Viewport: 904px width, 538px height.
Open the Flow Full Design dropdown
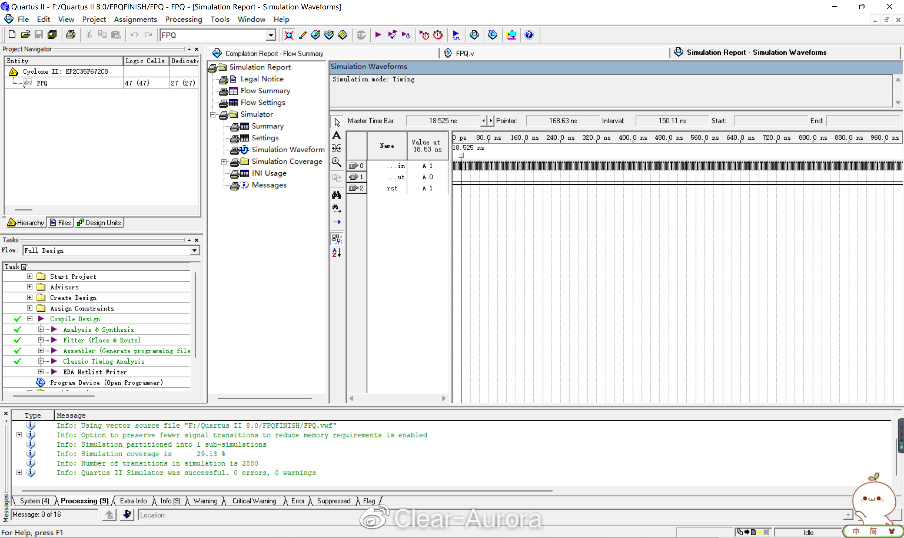194,250
